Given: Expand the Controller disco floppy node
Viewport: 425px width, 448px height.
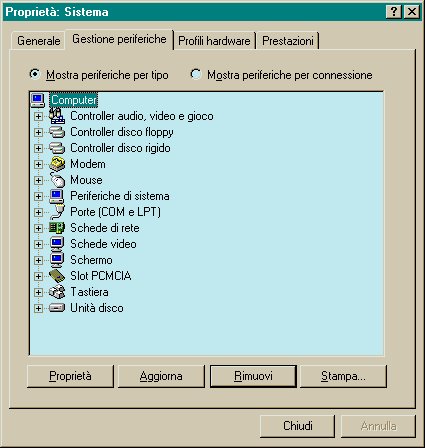Looking at the screenshot, I should [38, 132].
